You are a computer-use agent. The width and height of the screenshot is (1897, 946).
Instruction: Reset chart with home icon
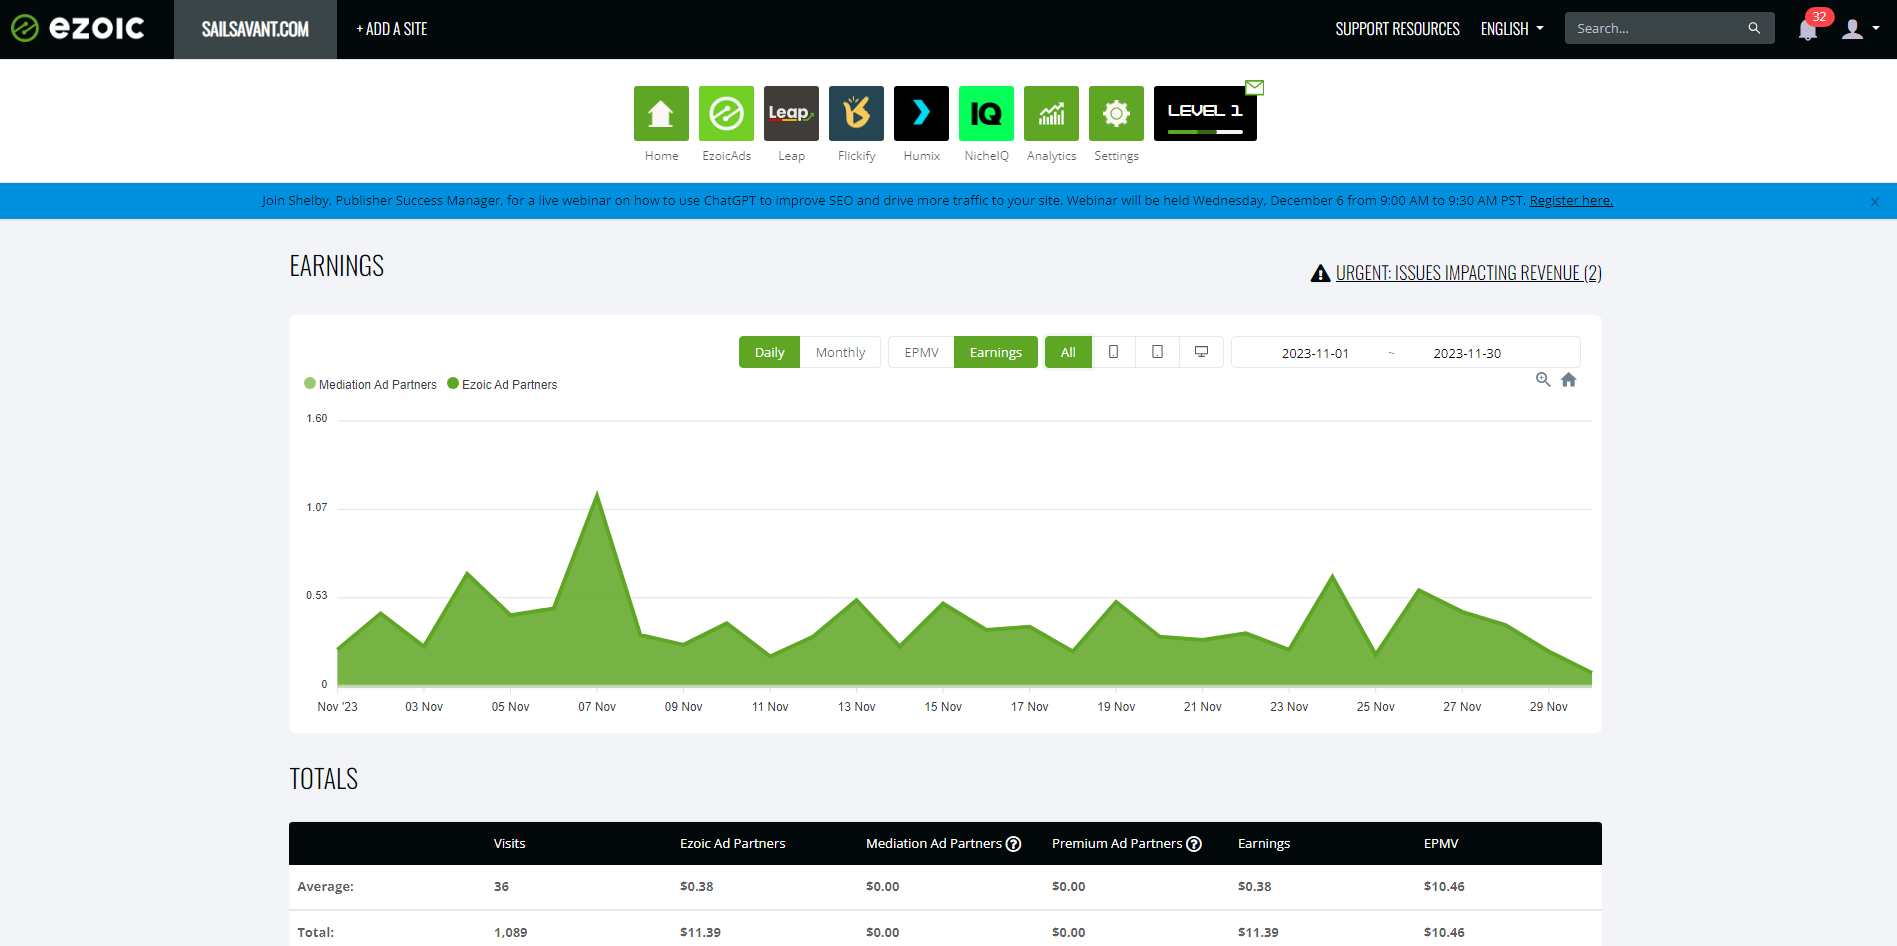pos(1568,379)
